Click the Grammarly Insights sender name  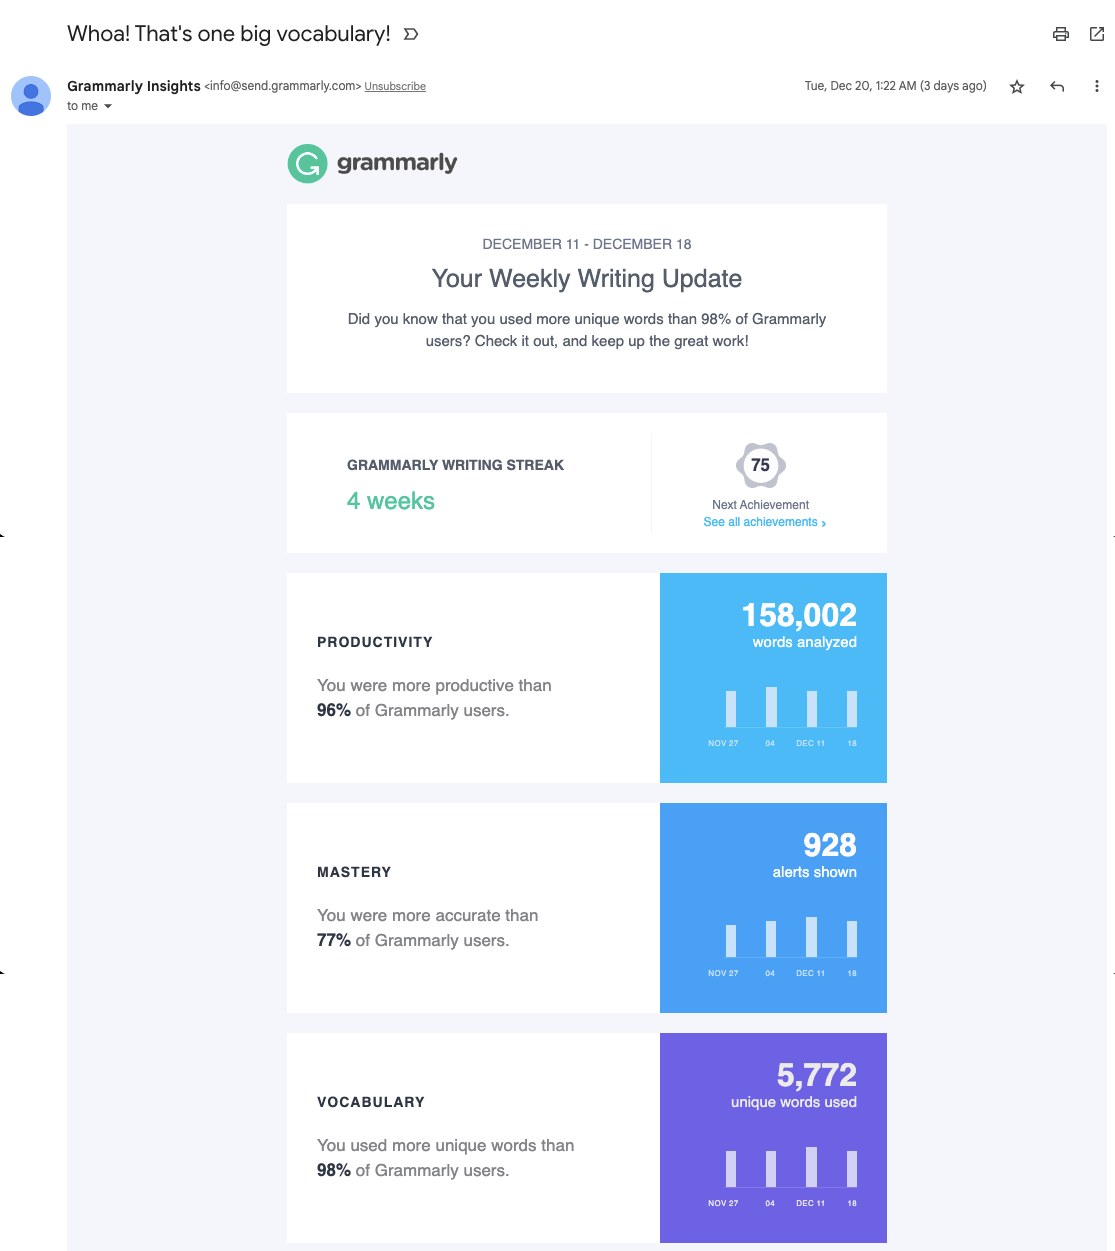(x=134, y=86)
